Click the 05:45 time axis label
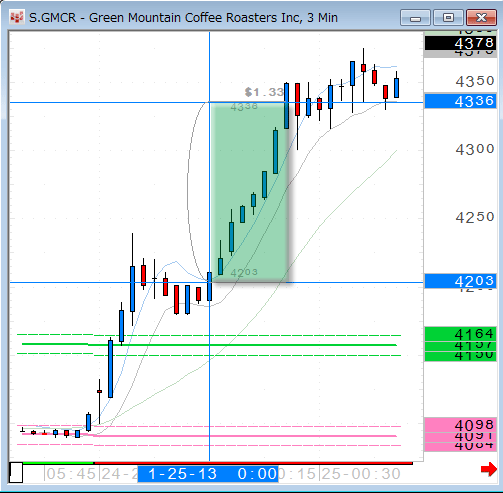 (x=71, y=474)
